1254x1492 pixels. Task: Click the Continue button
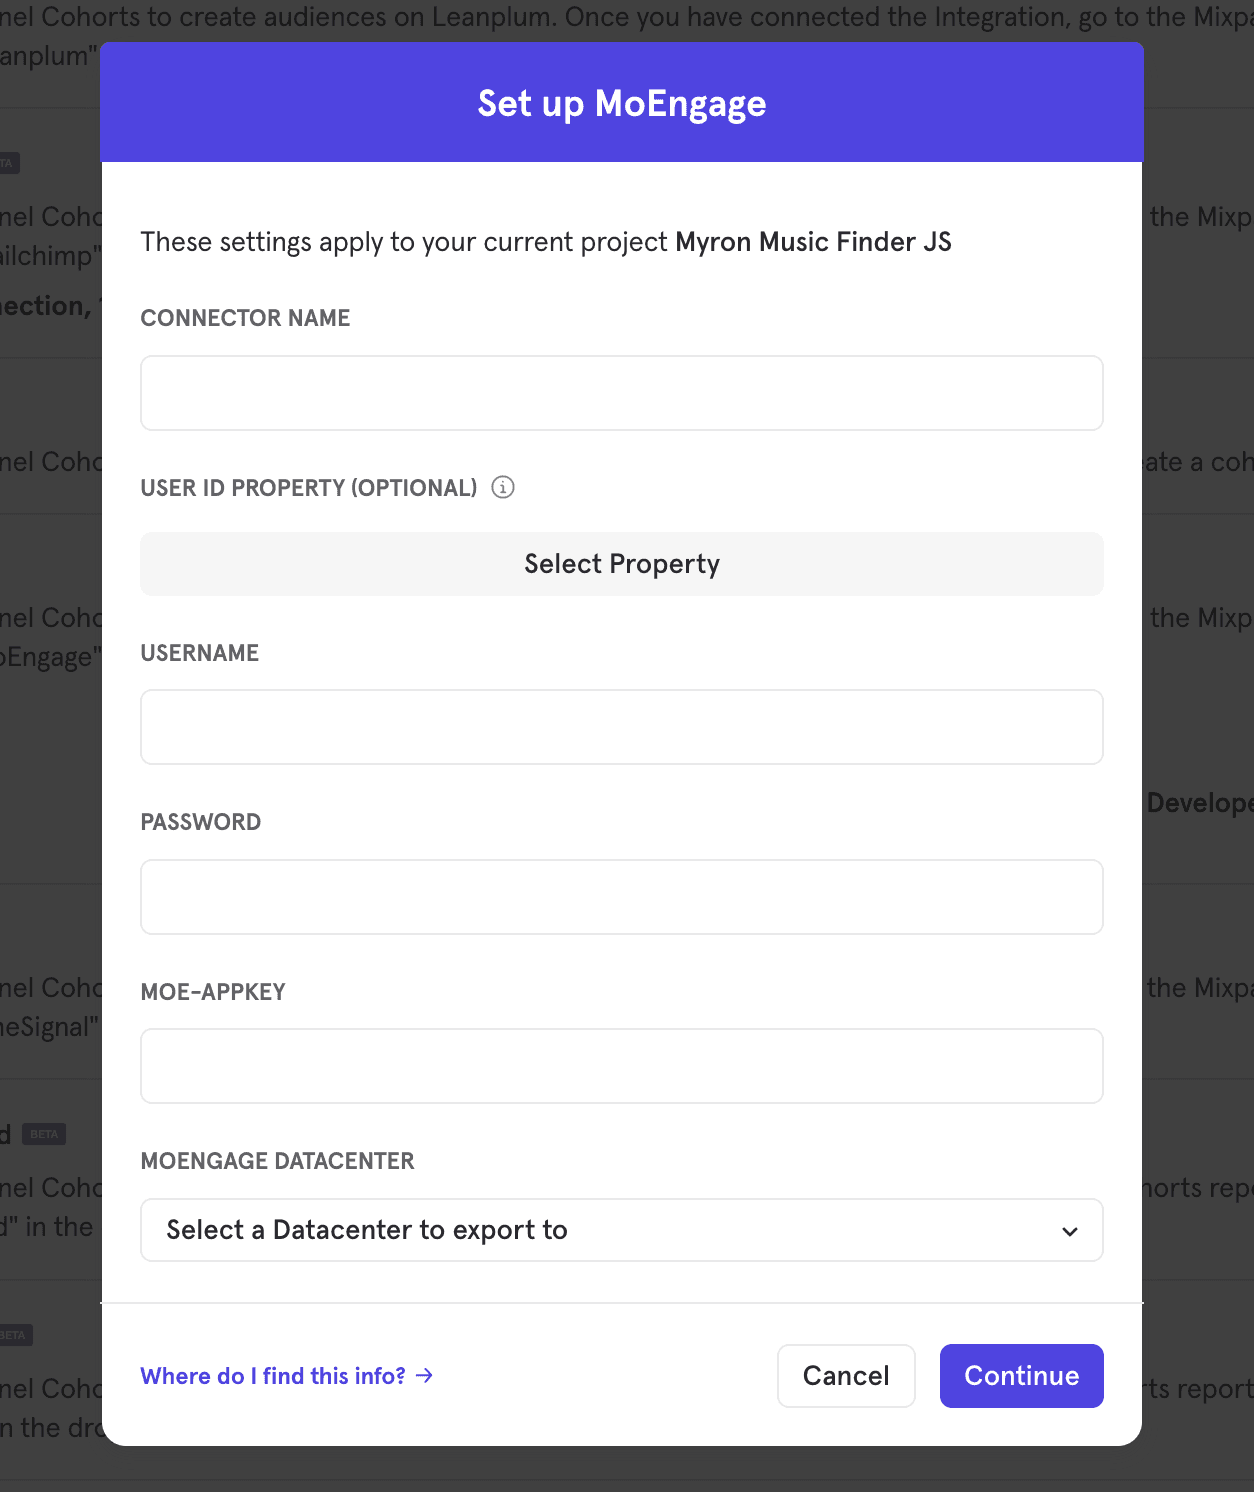(x=1021, y=1376)
